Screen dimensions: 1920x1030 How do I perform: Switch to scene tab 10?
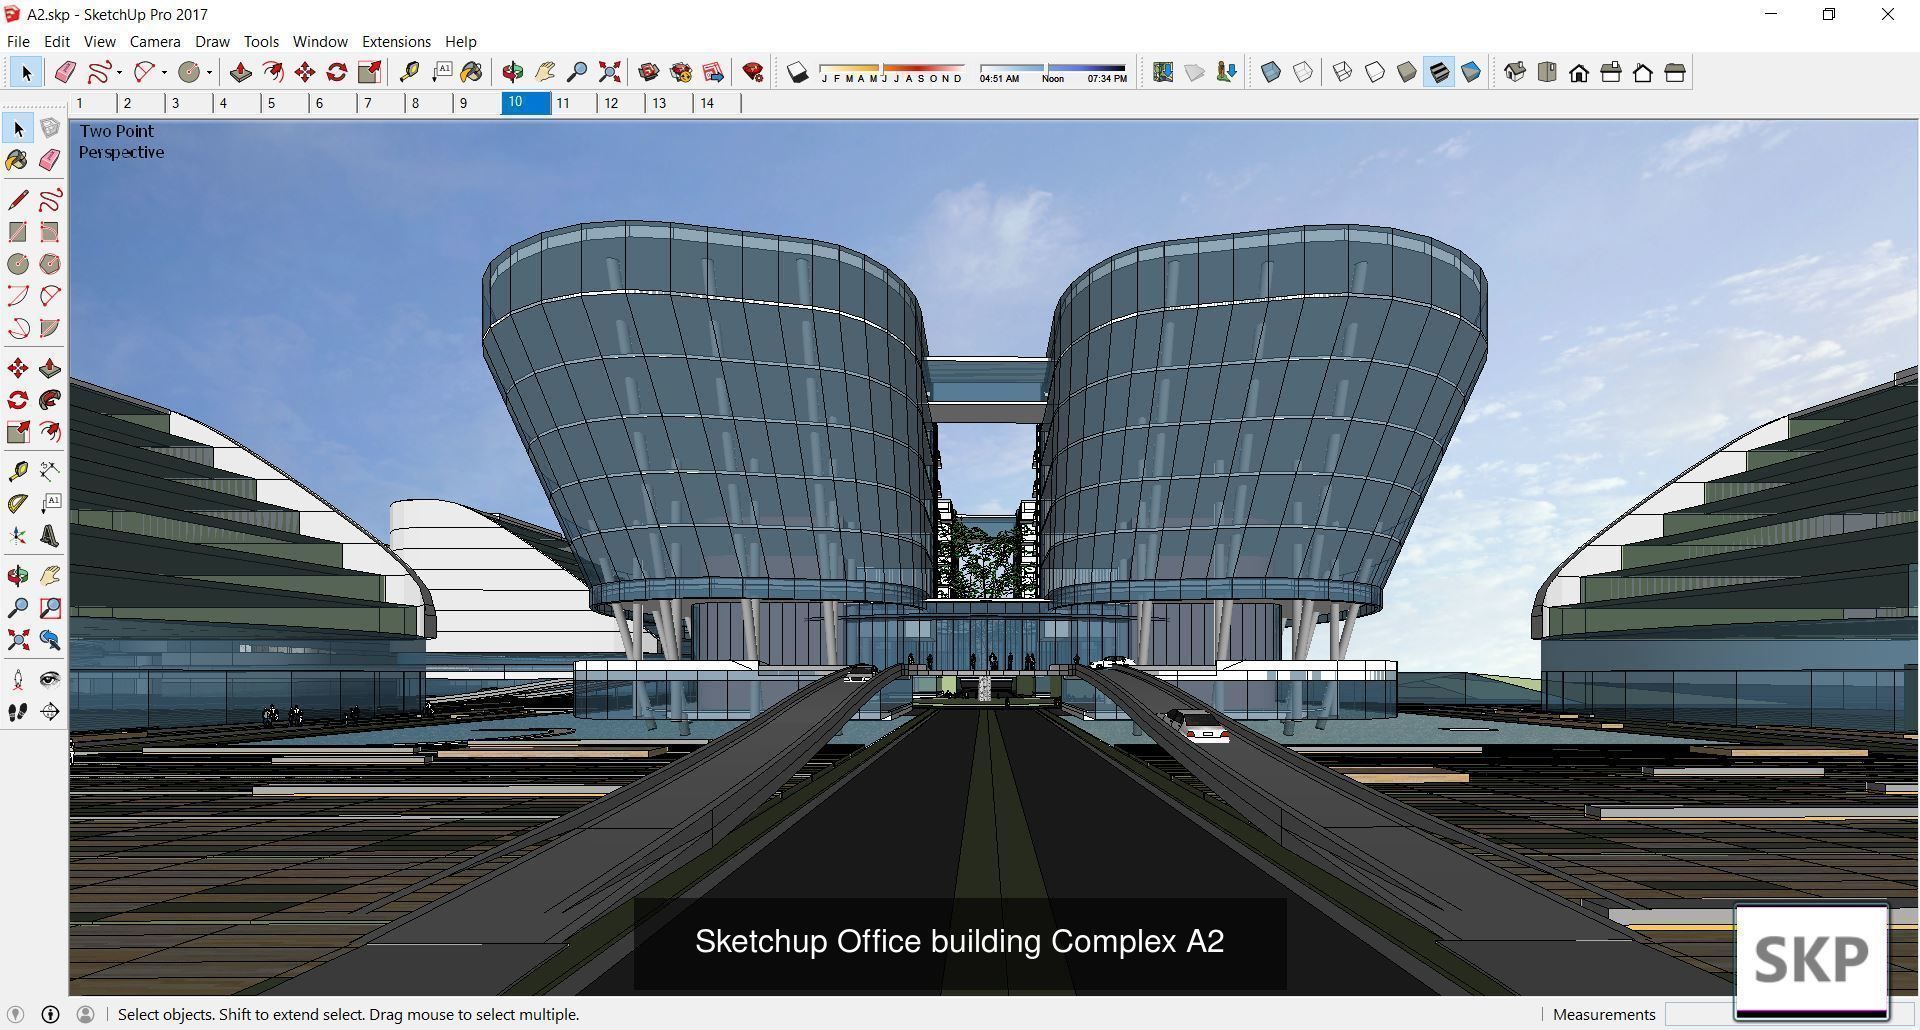pos(526,102)
